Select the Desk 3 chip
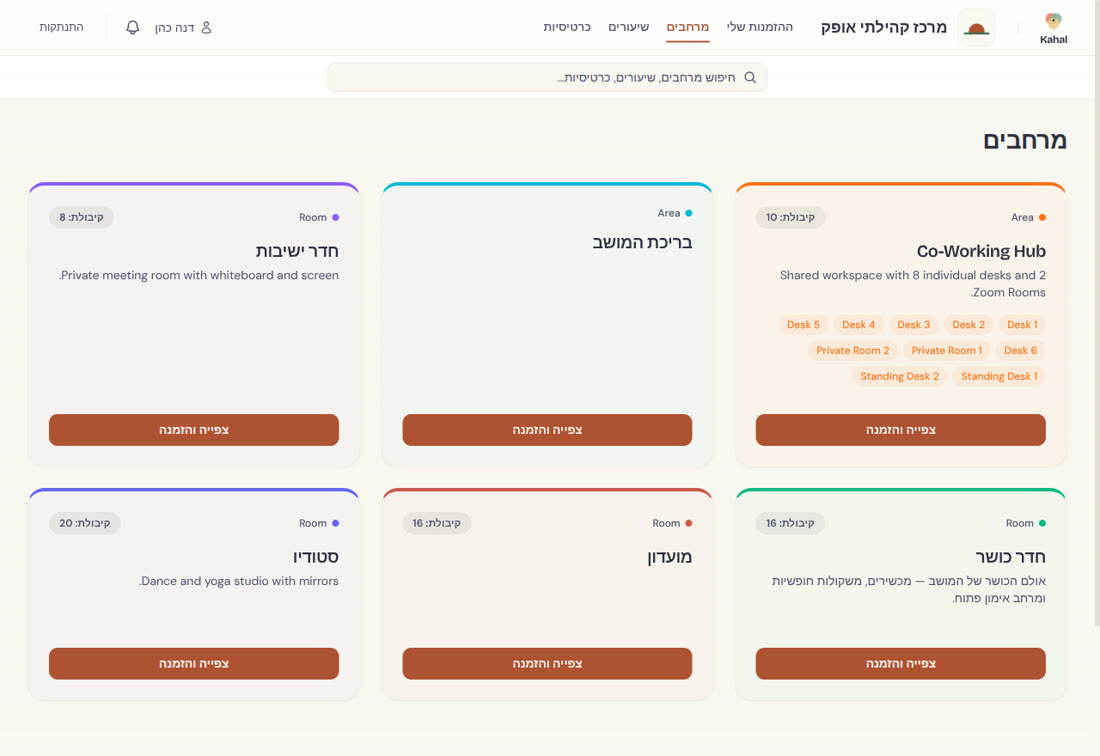Image resolution: width=1100 pixels, height=756 pixels. (x=913, y=325)
